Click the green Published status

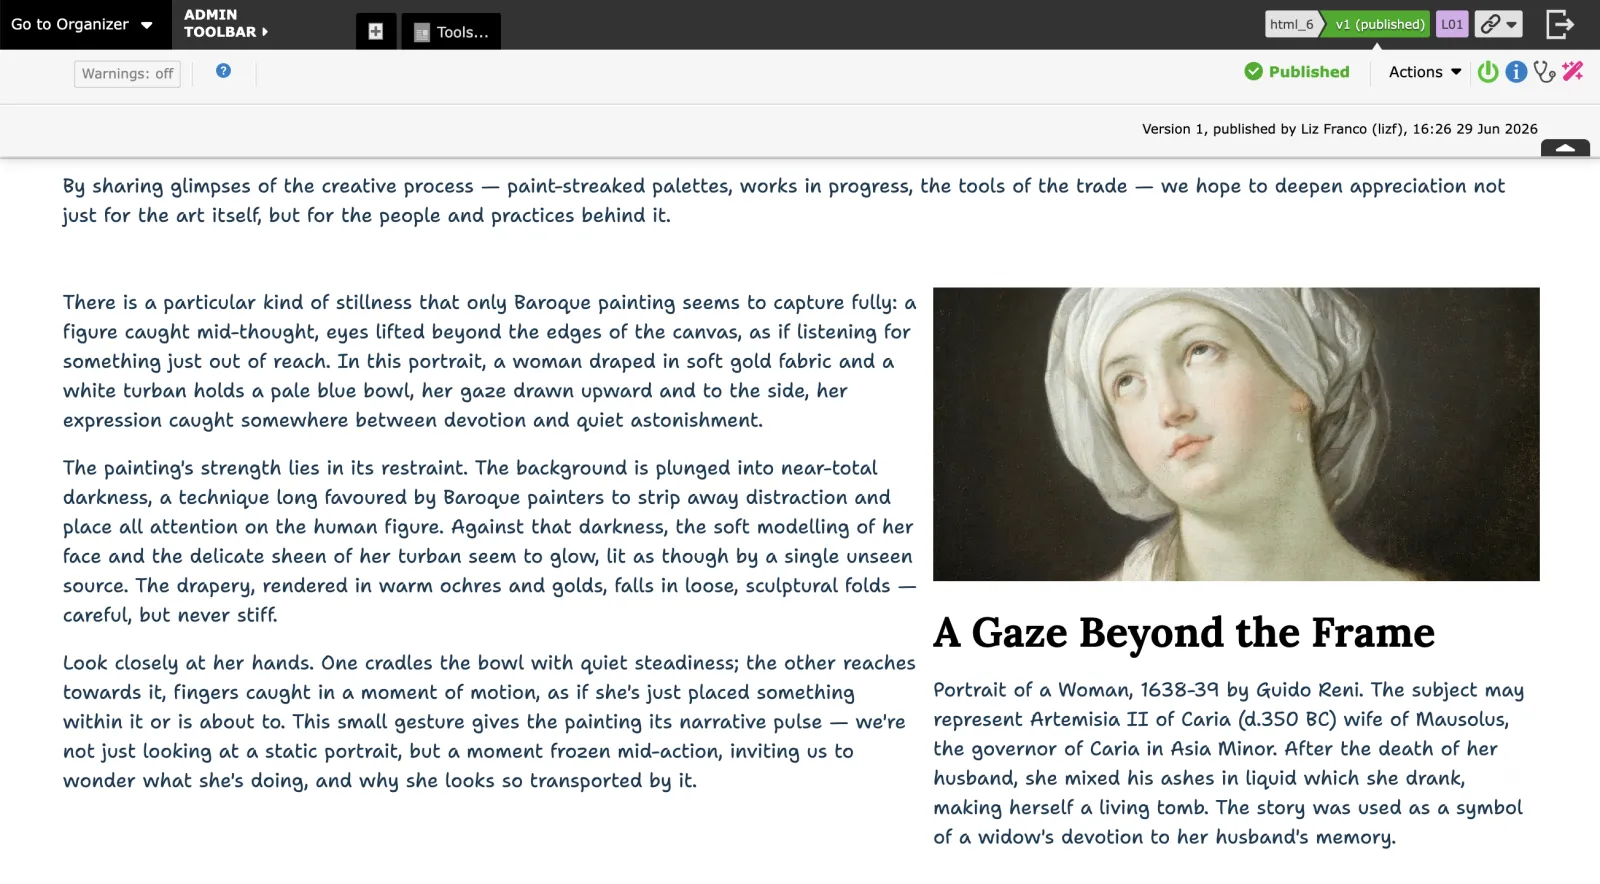1297,72
